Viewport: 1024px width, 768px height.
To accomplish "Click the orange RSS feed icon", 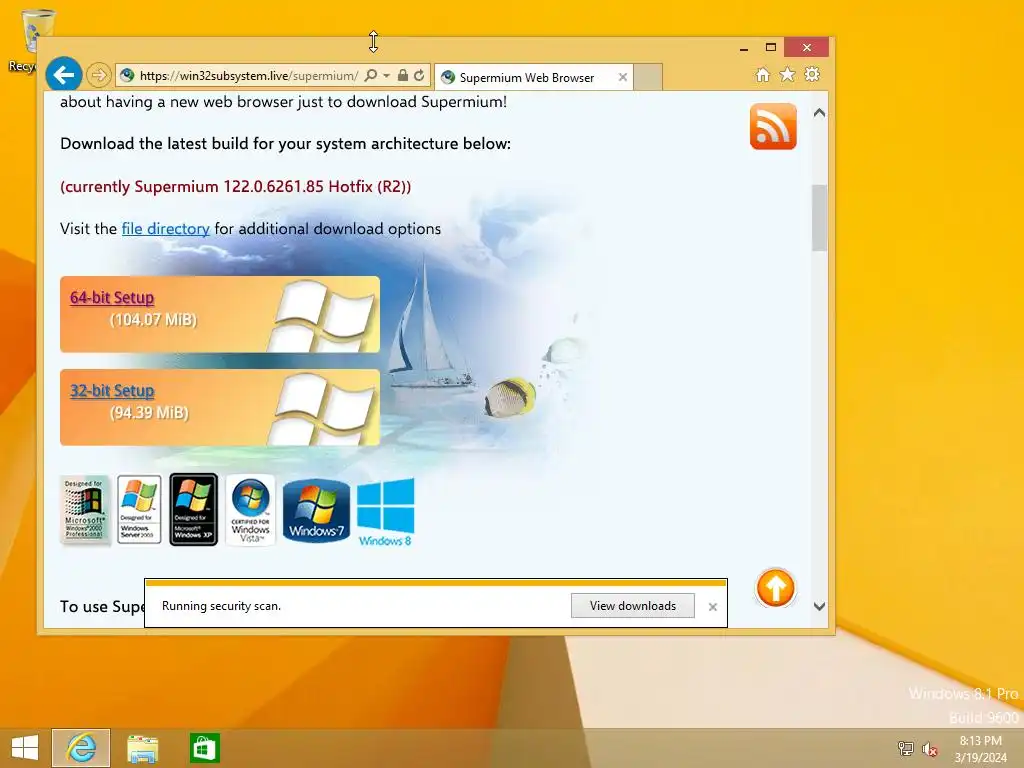I will tap(773, 126).
